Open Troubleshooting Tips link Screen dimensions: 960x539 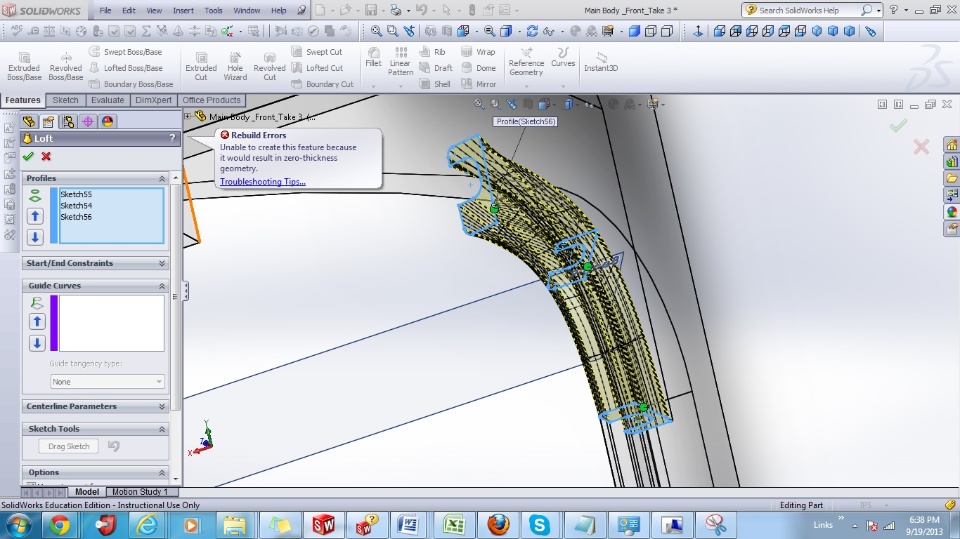click(x=263, y=182)
